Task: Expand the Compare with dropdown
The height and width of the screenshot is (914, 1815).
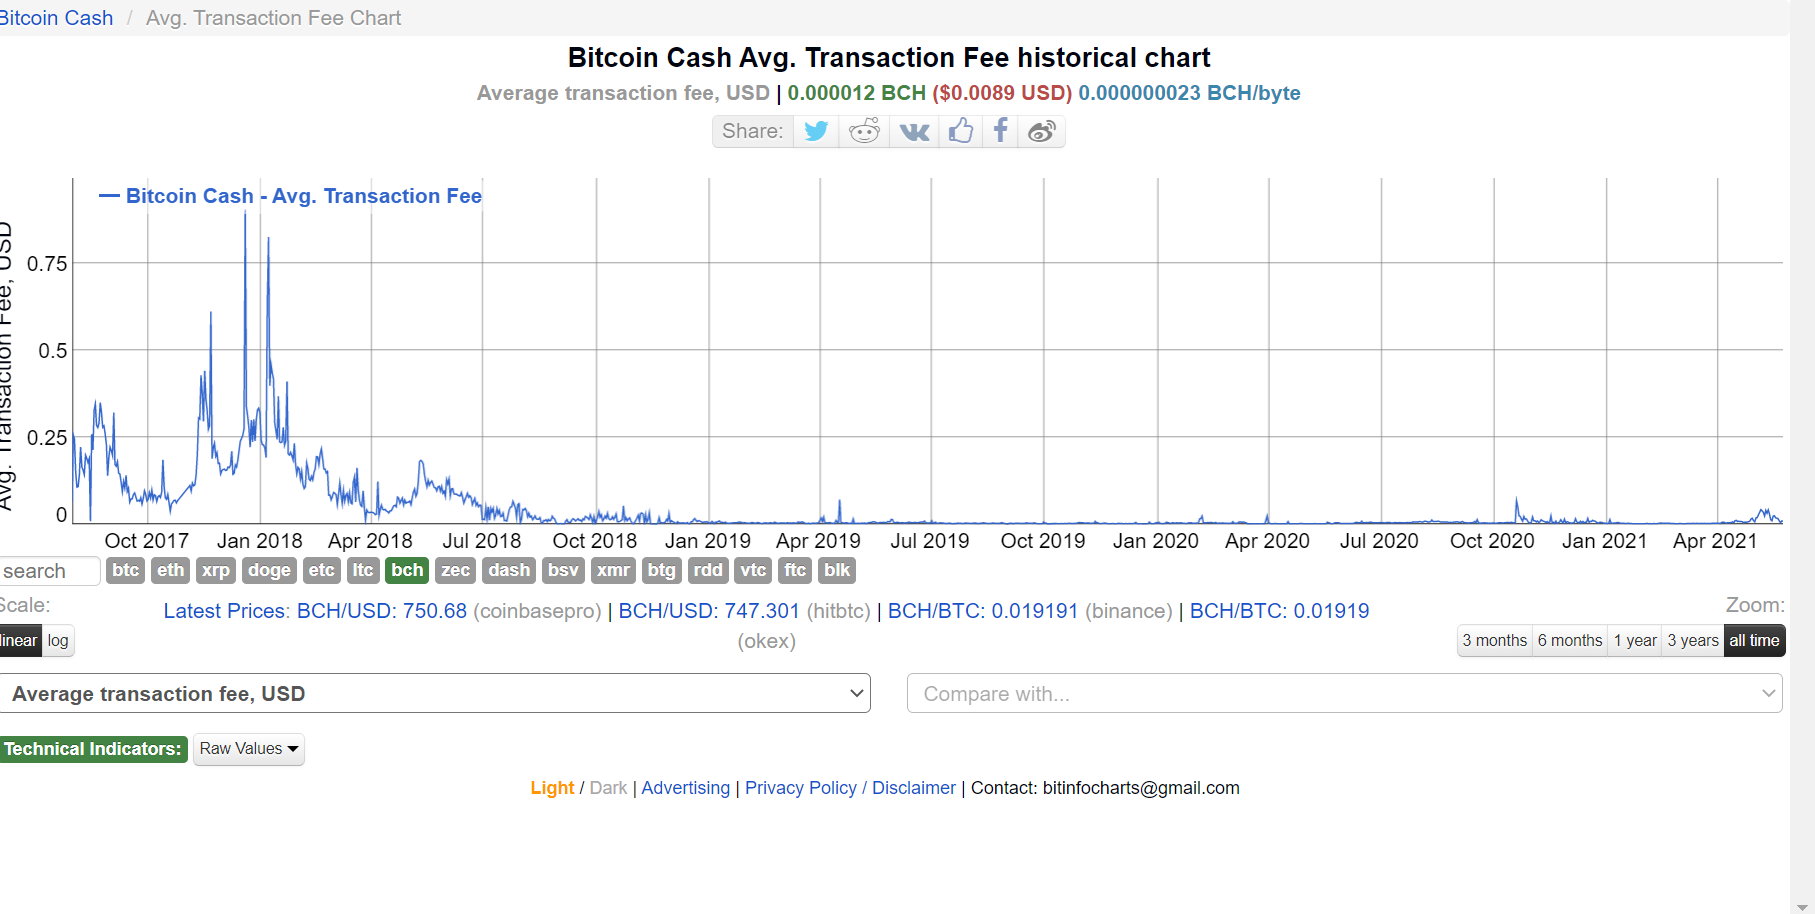Action: point(1344,693)
